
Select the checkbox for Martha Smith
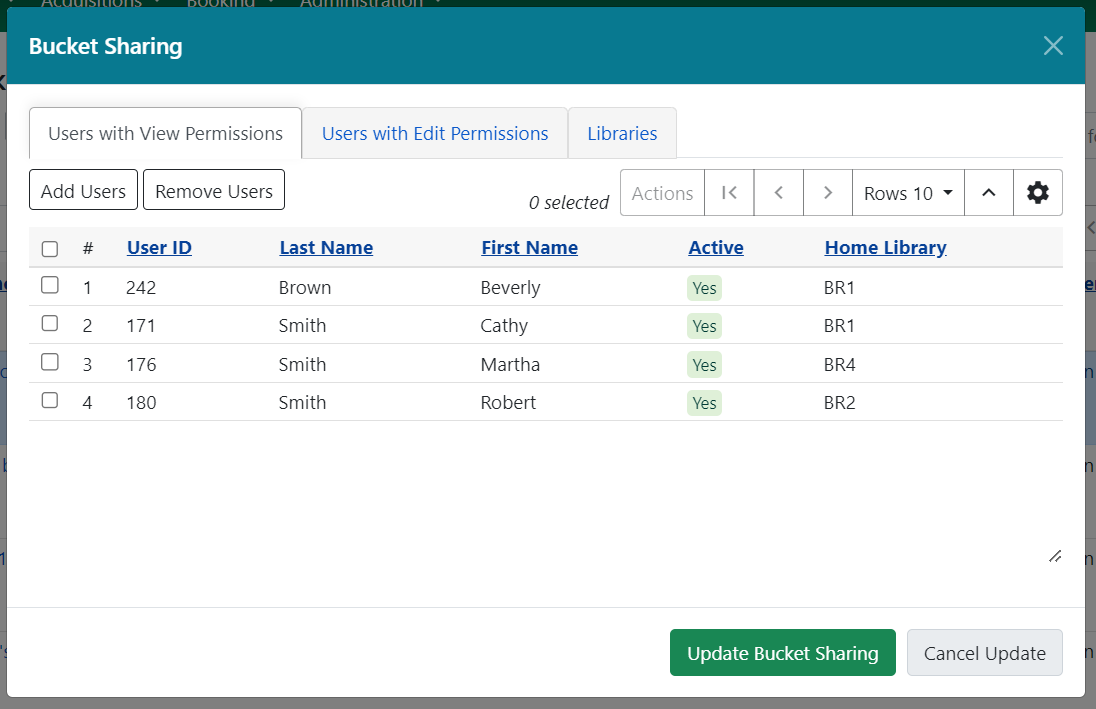(x=50, y=362)
